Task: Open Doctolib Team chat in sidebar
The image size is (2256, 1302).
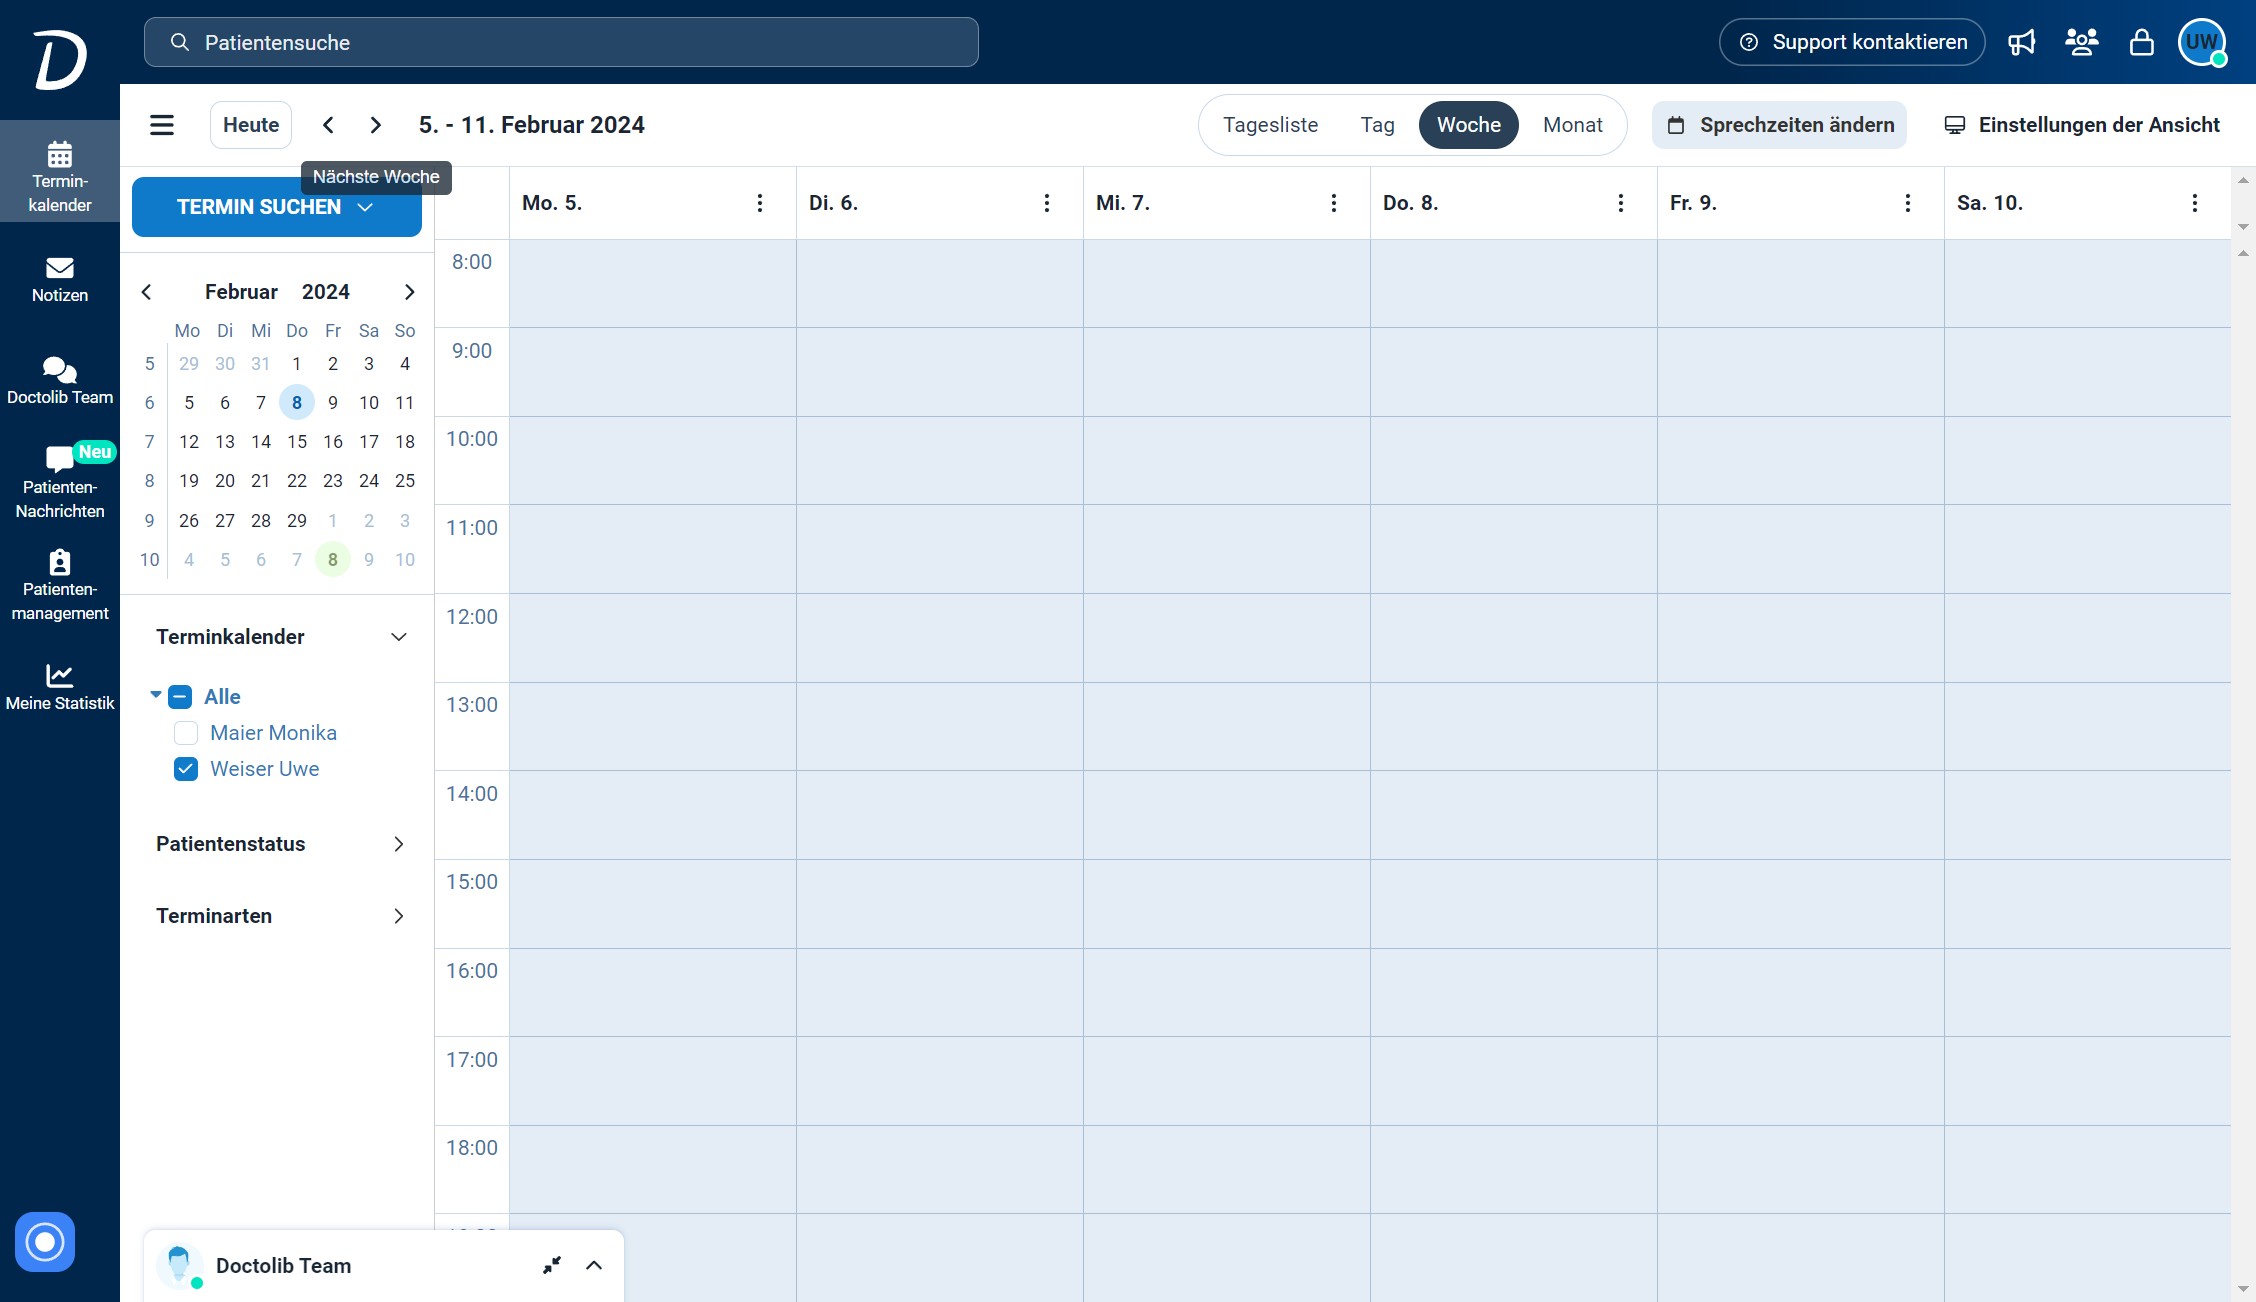Action: point(60,381)
